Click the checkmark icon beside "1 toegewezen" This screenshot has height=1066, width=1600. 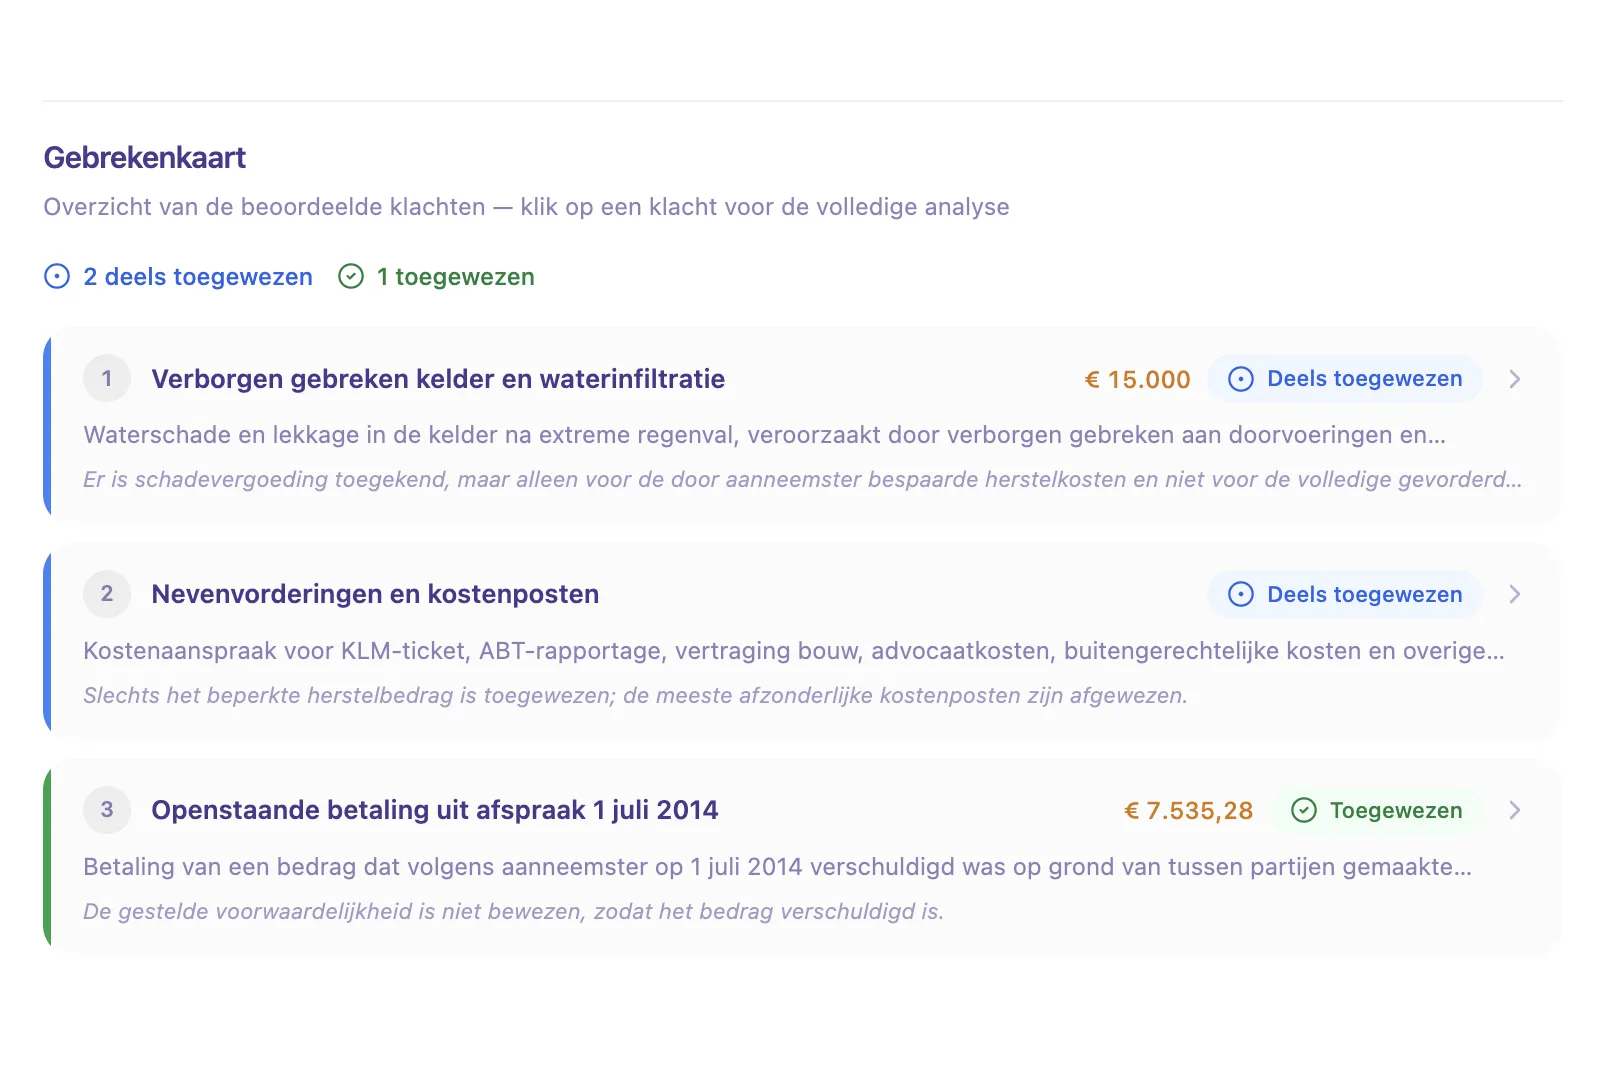tap(351, 276)
